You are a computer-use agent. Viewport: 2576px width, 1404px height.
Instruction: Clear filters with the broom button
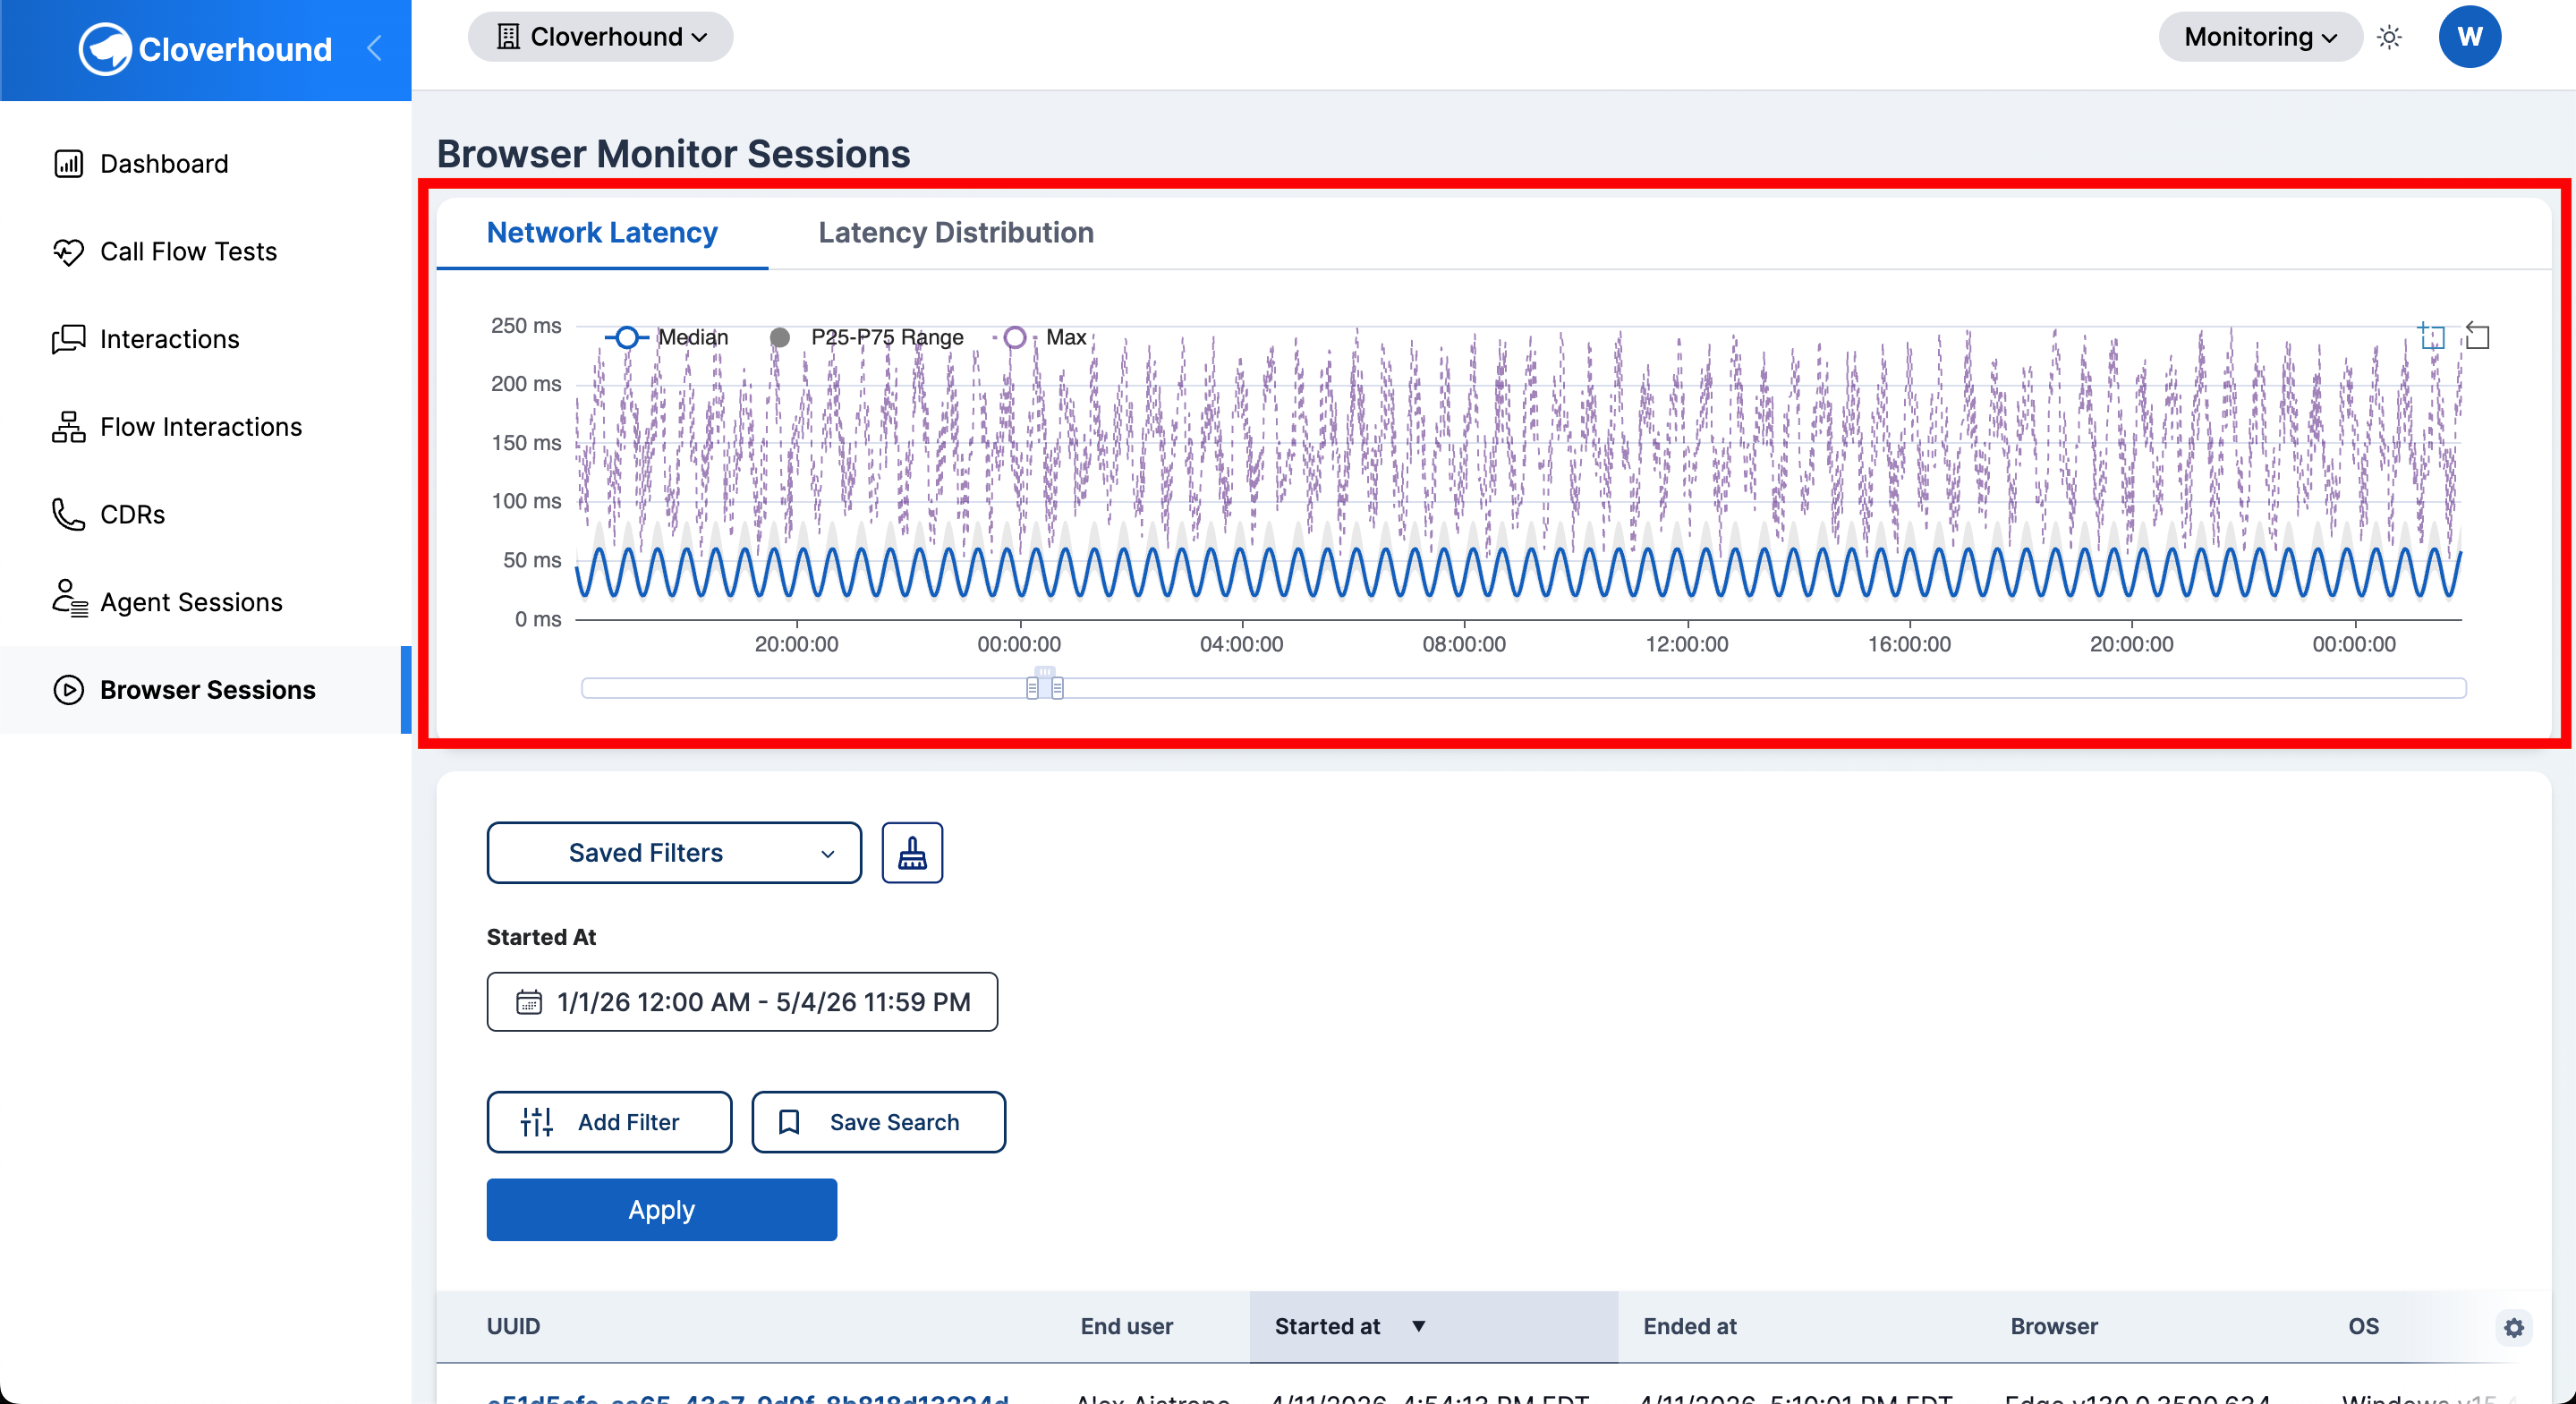tap(912, 852)
